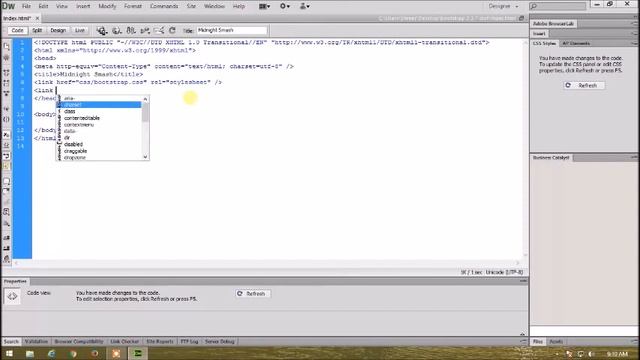Open Windows Start button on taskbar
The height and width of the screenshot is (360, 640).
[9, 353]
